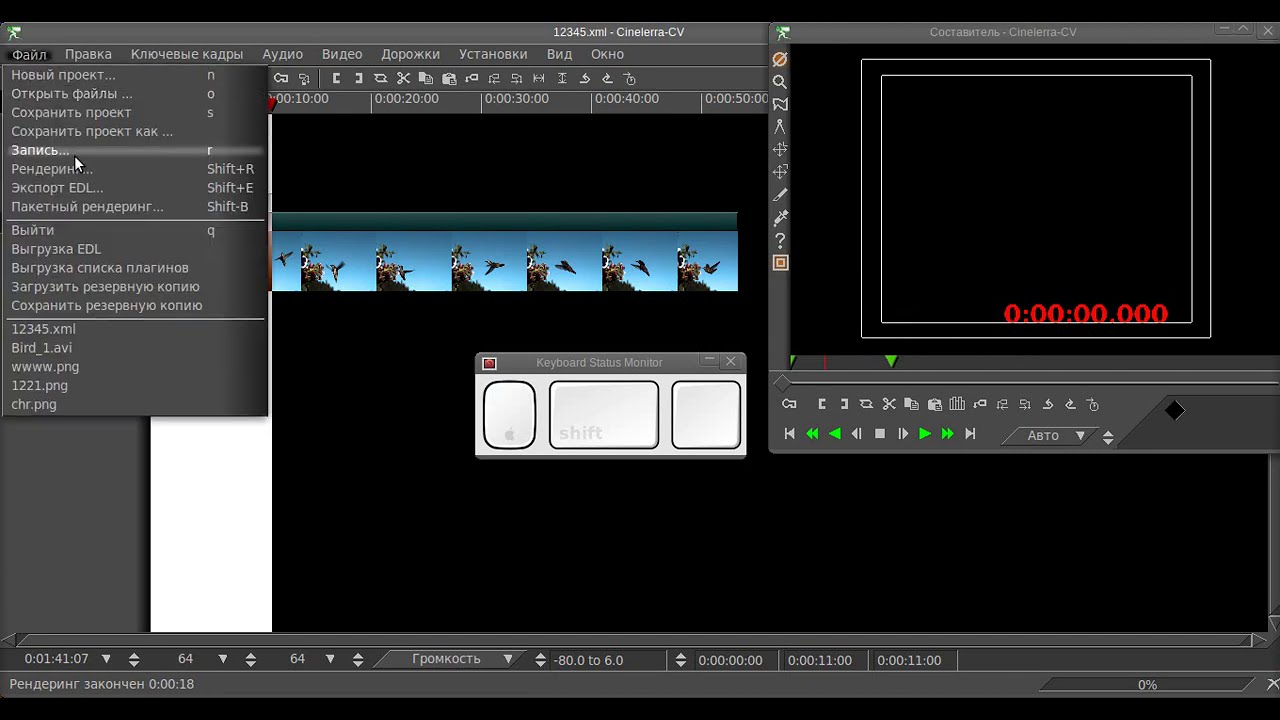
Task: Click the -80.0 to 6.0 range field
Action: click(x=608, y=660)
